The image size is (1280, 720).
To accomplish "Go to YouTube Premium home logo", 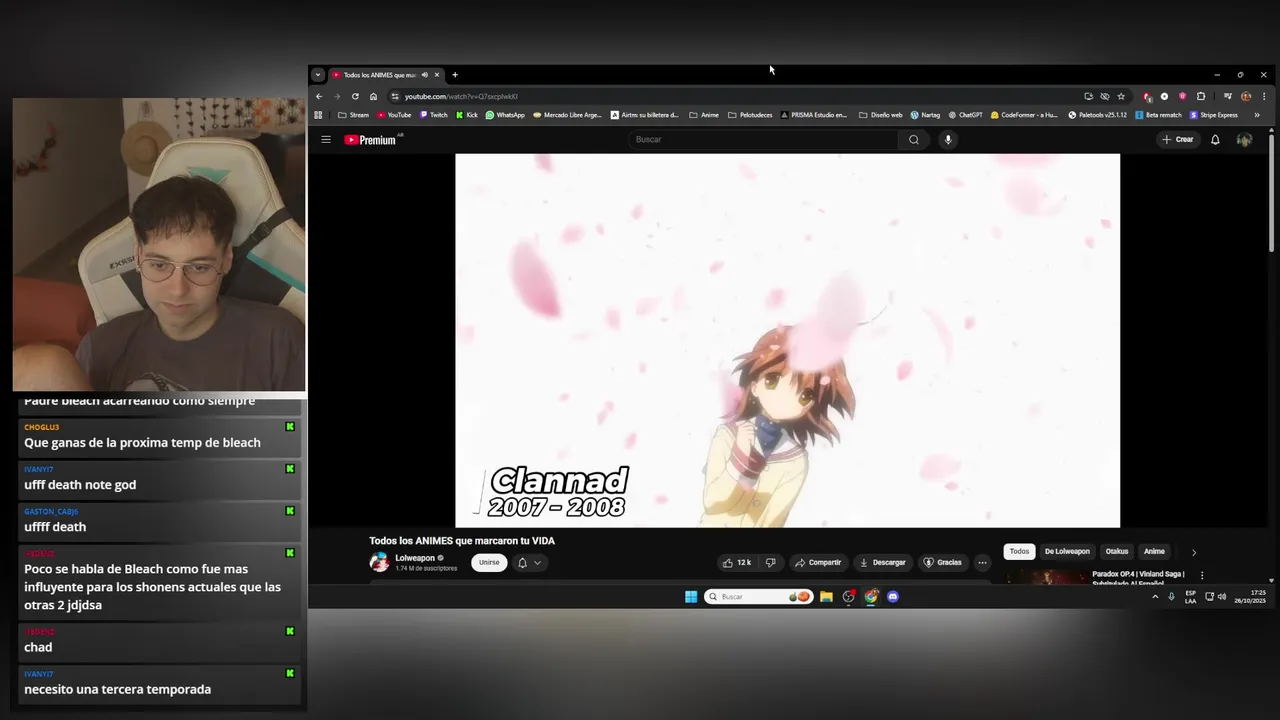I will (371, 140).
